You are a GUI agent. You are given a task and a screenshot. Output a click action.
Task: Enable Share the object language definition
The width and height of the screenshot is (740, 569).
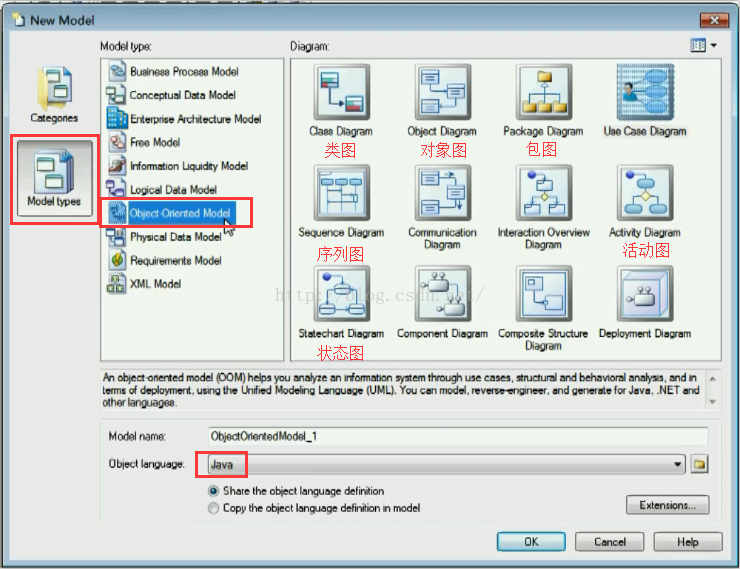pyautogui.click(x=213, y=491)
